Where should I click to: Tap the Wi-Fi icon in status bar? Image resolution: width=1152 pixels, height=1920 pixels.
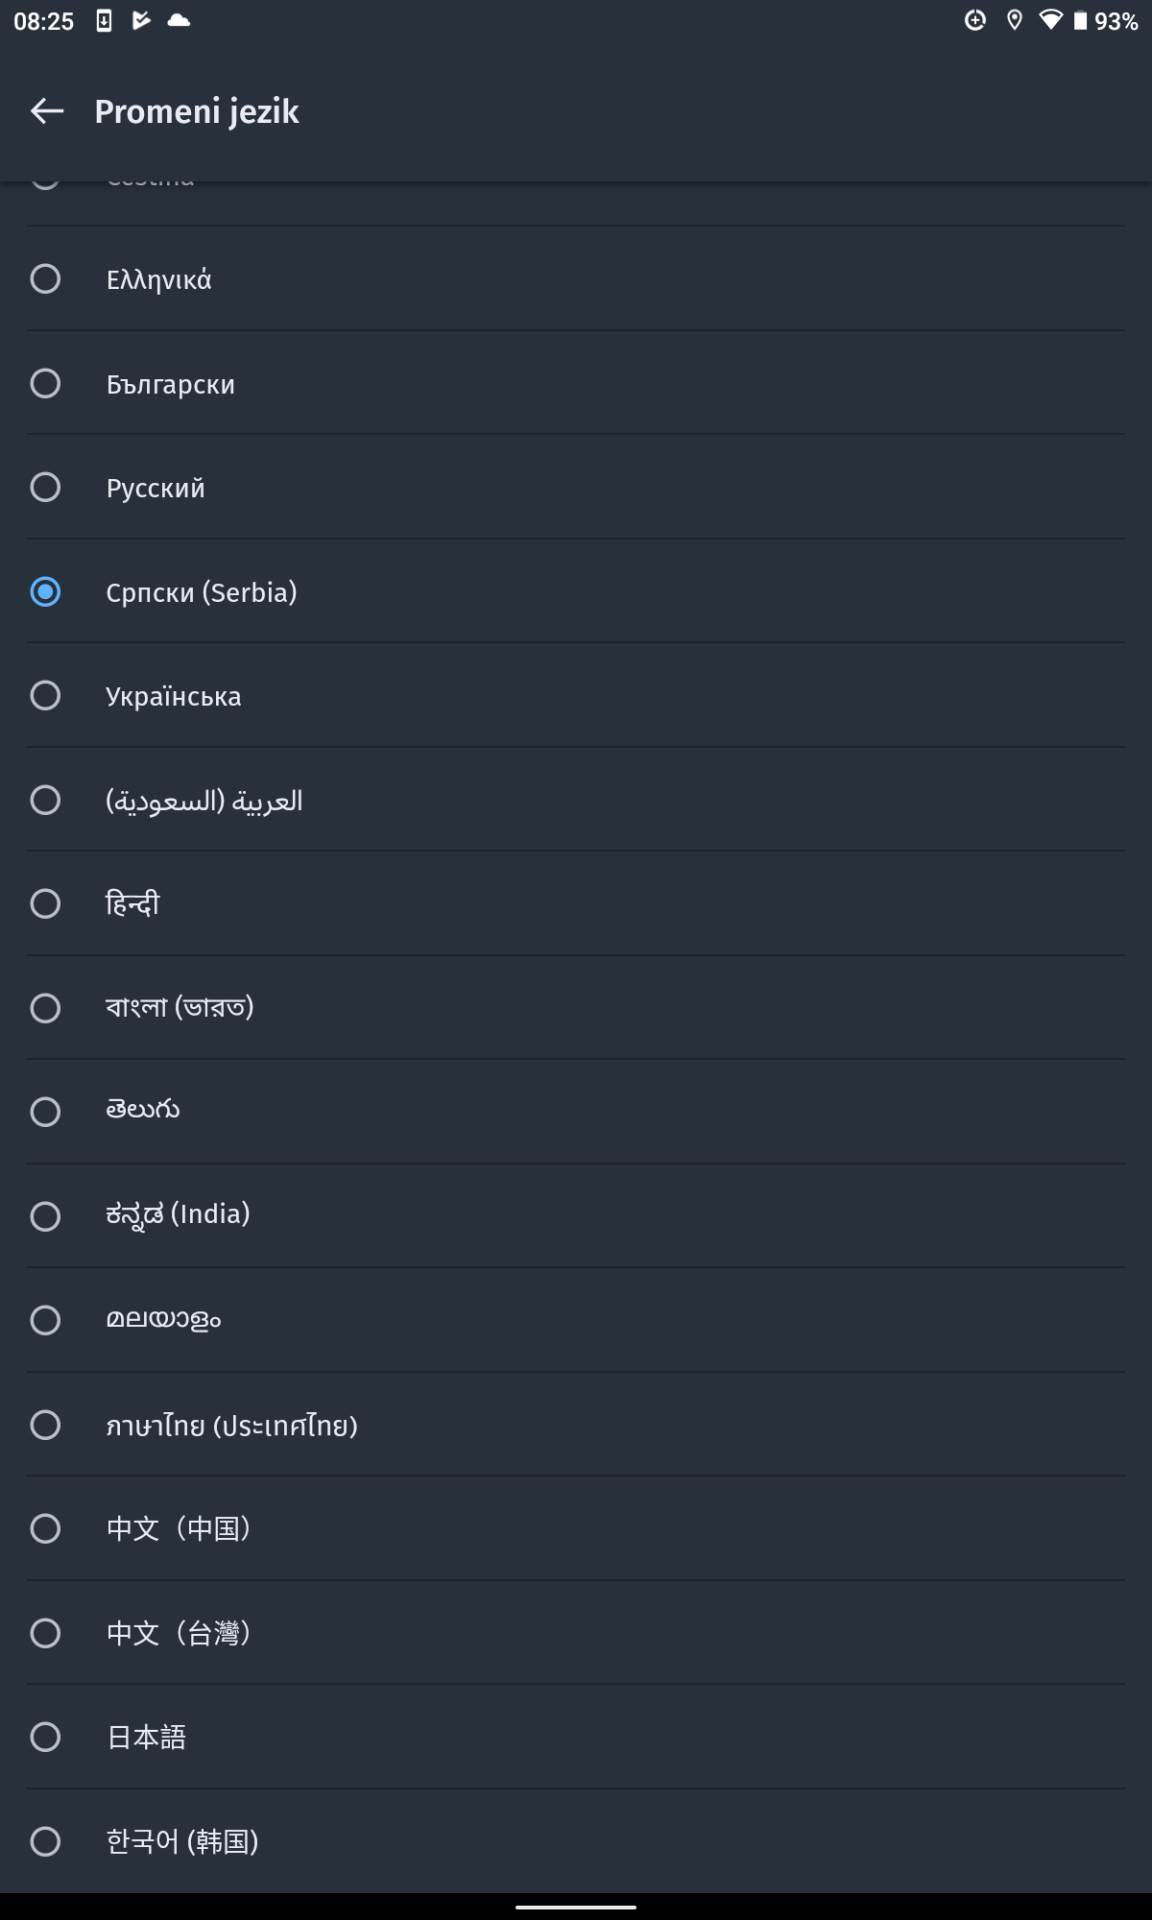coord(1050,20)
